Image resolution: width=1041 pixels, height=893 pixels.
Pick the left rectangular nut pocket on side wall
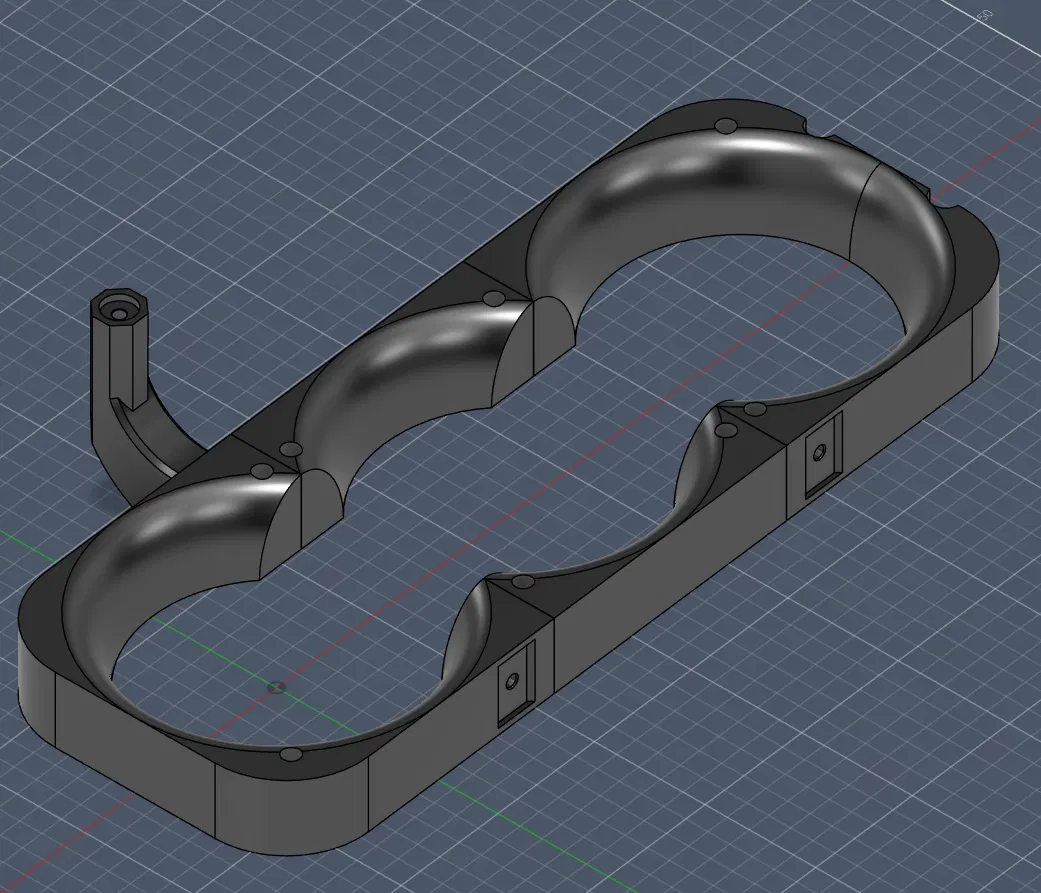coord(515,683)
